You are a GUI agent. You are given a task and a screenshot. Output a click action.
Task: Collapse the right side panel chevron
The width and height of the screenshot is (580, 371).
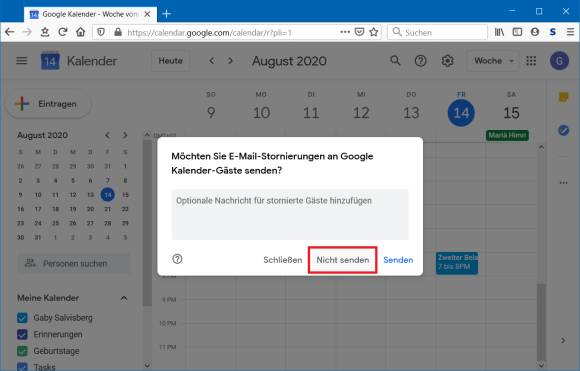click(563, 340)
